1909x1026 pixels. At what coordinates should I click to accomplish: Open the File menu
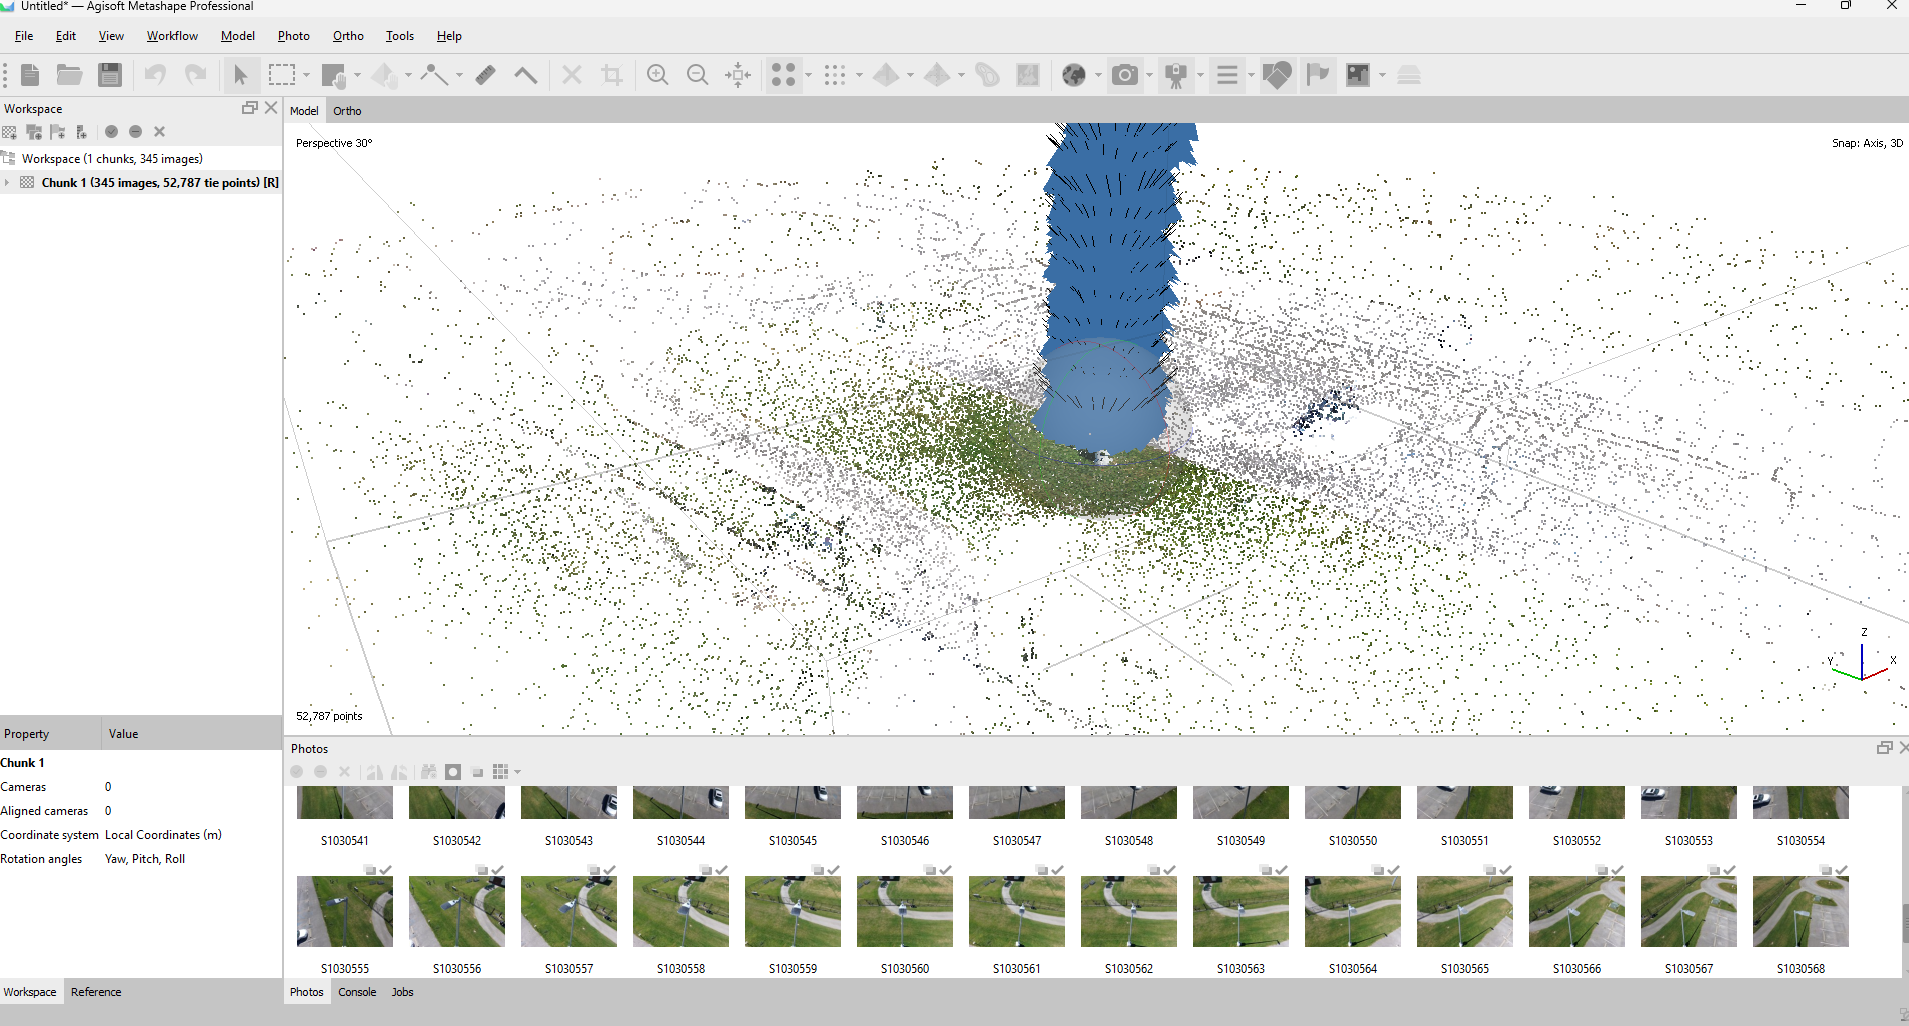point(24,36)
